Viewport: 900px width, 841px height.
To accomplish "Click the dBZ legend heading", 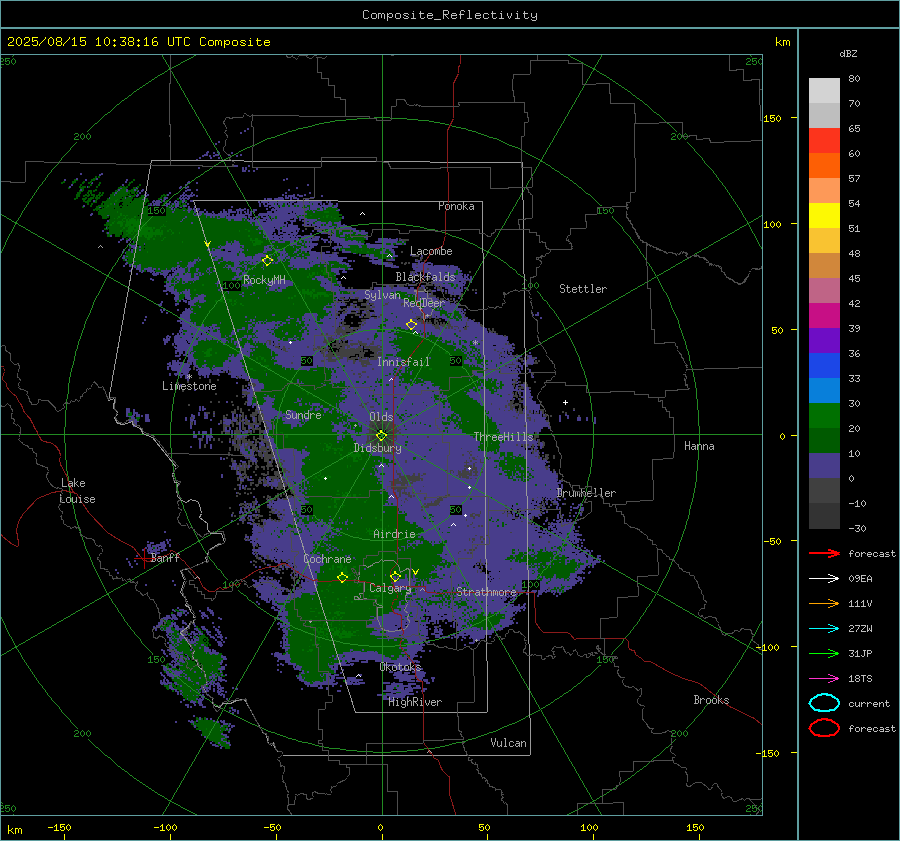I will (848, 53).
